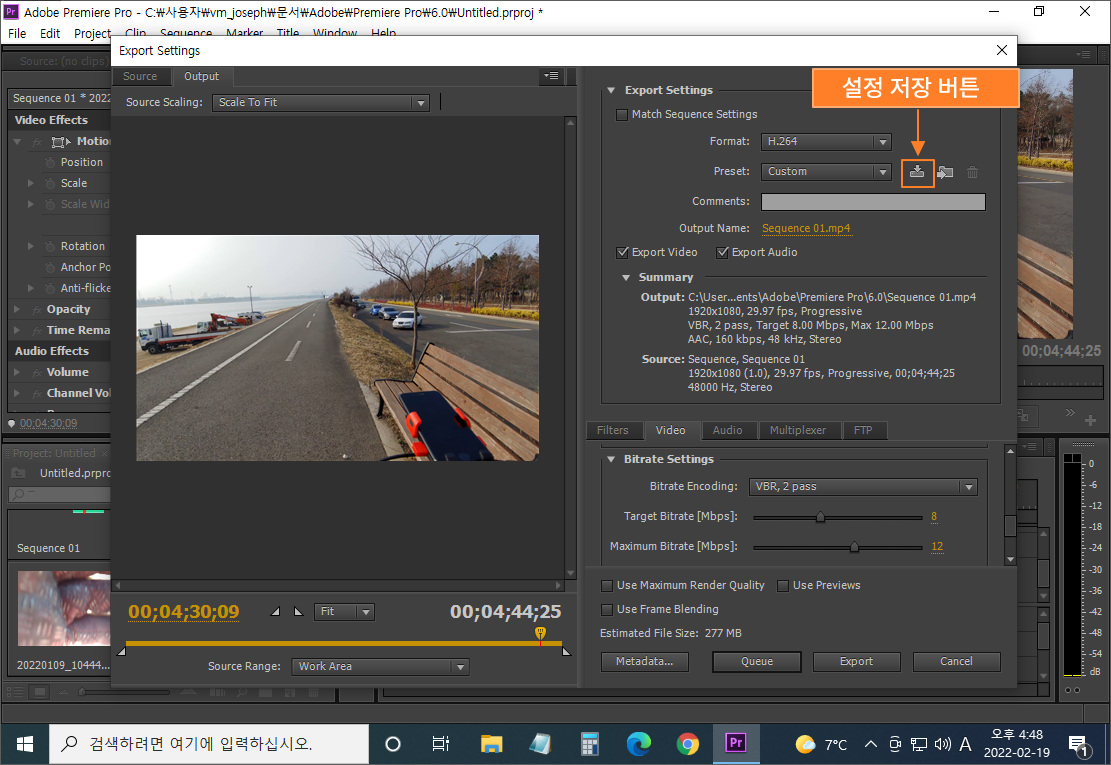Click the Set In Point triangle icon
This screenshot has height=765, width=1111.
[x=276, y=611]
